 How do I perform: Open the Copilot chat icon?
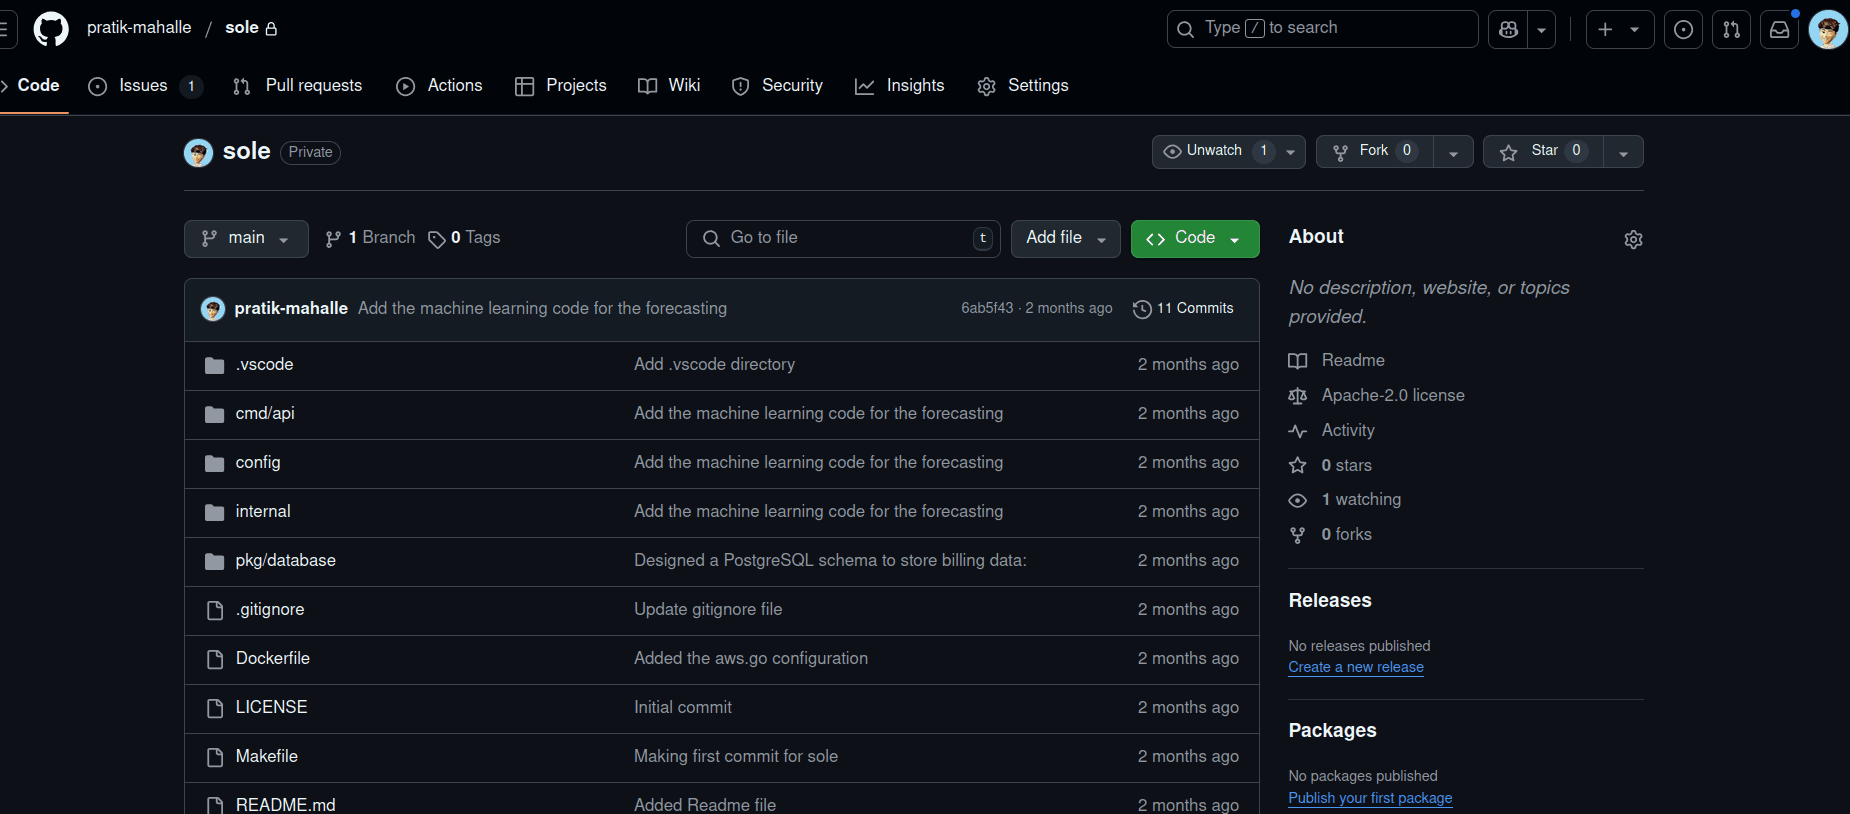1508,30
